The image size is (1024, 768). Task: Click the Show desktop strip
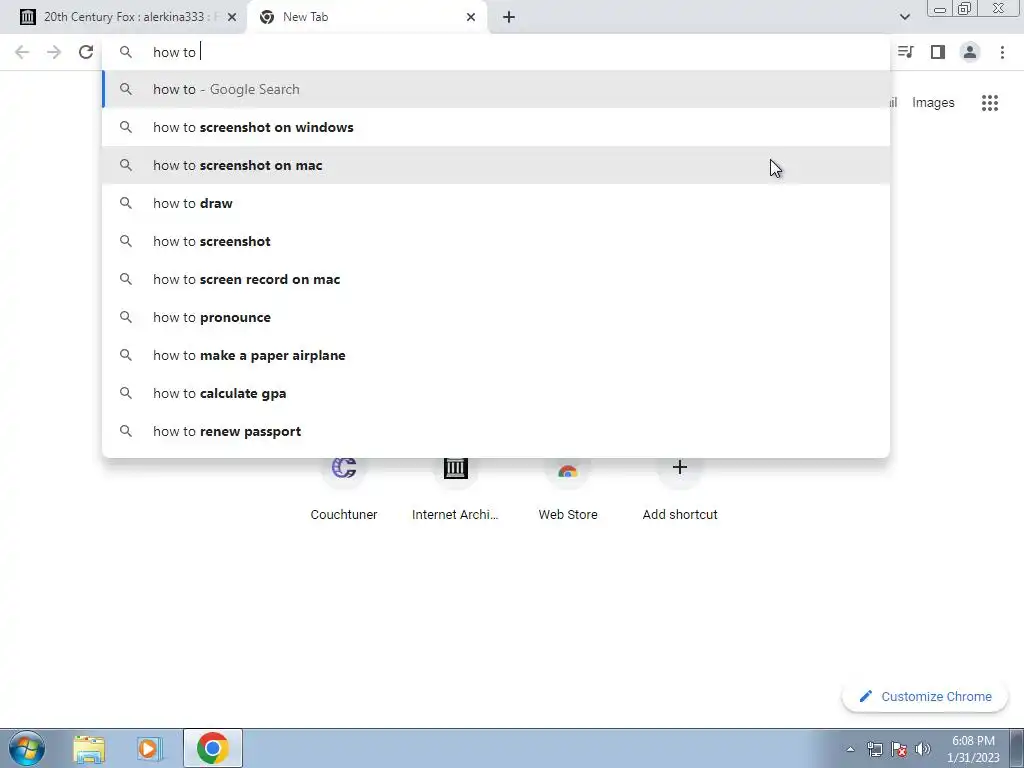1017,748
